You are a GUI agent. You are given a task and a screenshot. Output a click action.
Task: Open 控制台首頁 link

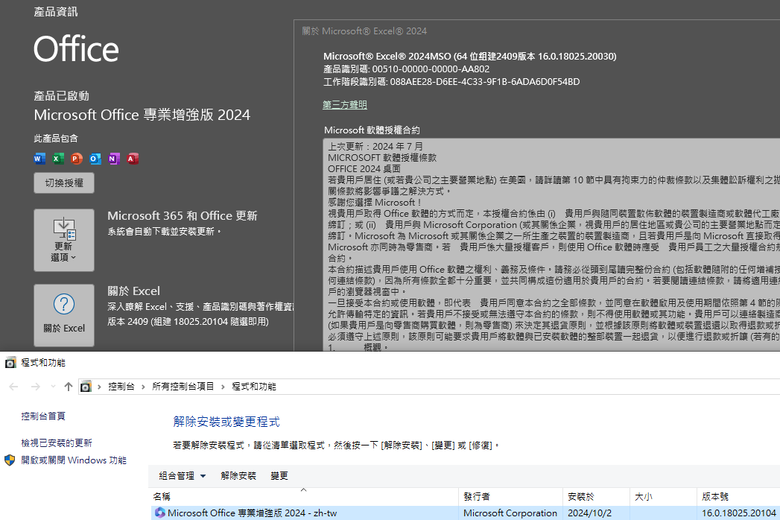[x=43, y=416]
